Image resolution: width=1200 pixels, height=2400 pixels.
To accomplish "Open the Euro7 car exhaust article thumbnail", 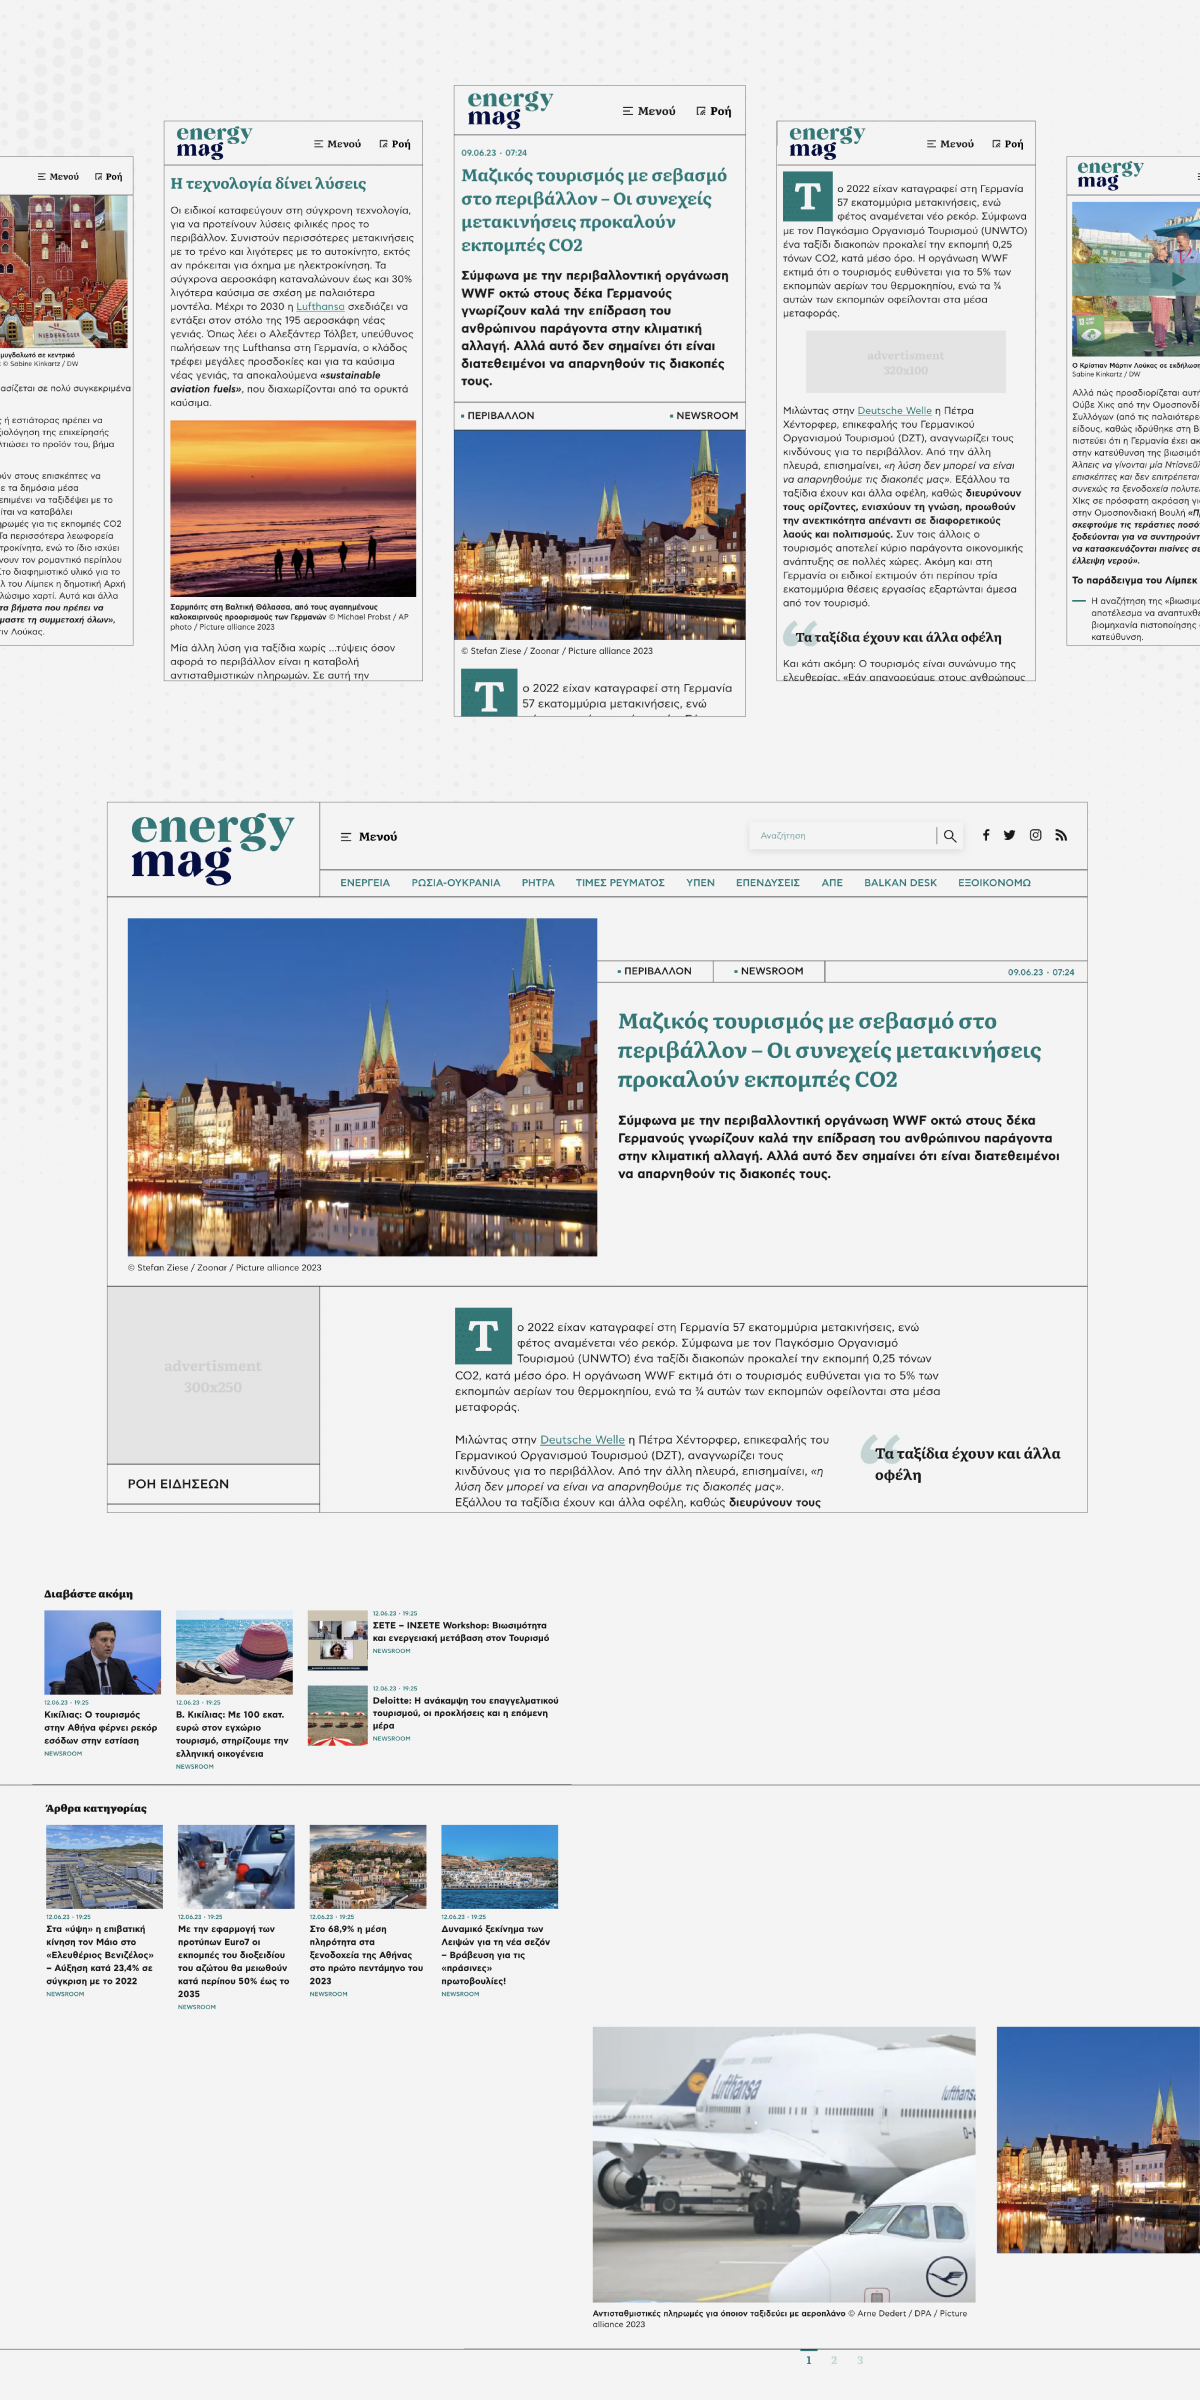I will coord(236,1867).
